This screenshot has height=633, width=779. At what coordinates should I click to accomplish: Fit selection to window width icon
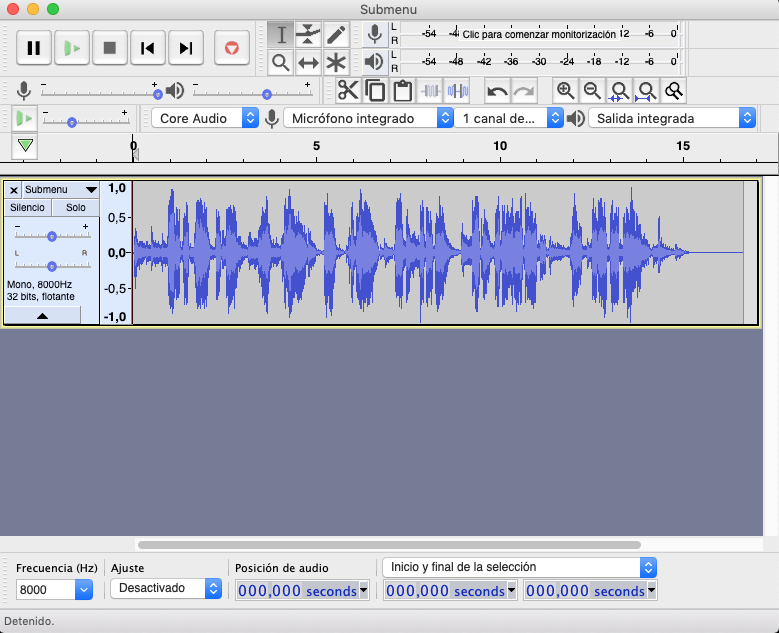[x=619, y=91]
